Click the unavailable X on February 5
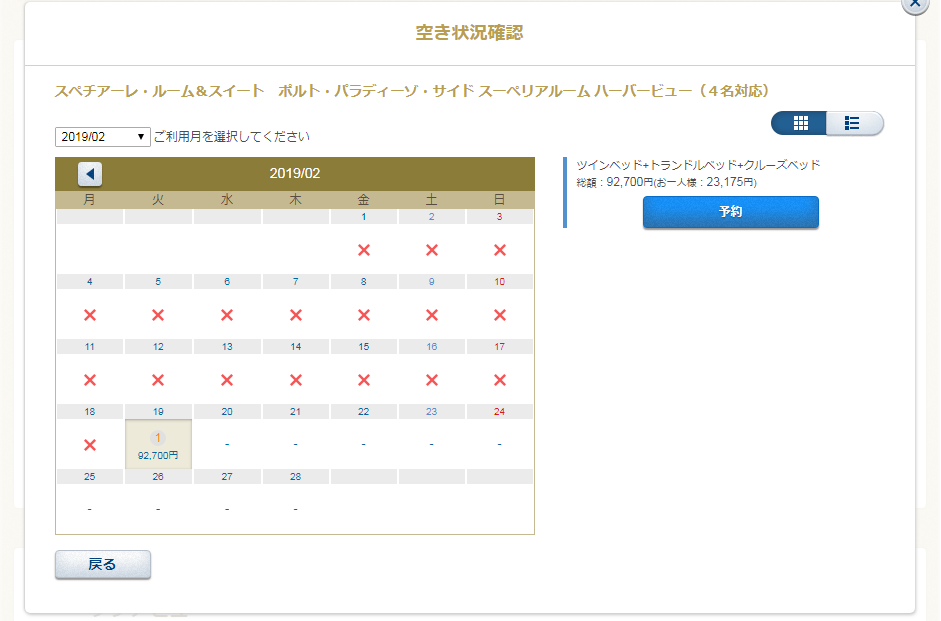 pos(158,315)
